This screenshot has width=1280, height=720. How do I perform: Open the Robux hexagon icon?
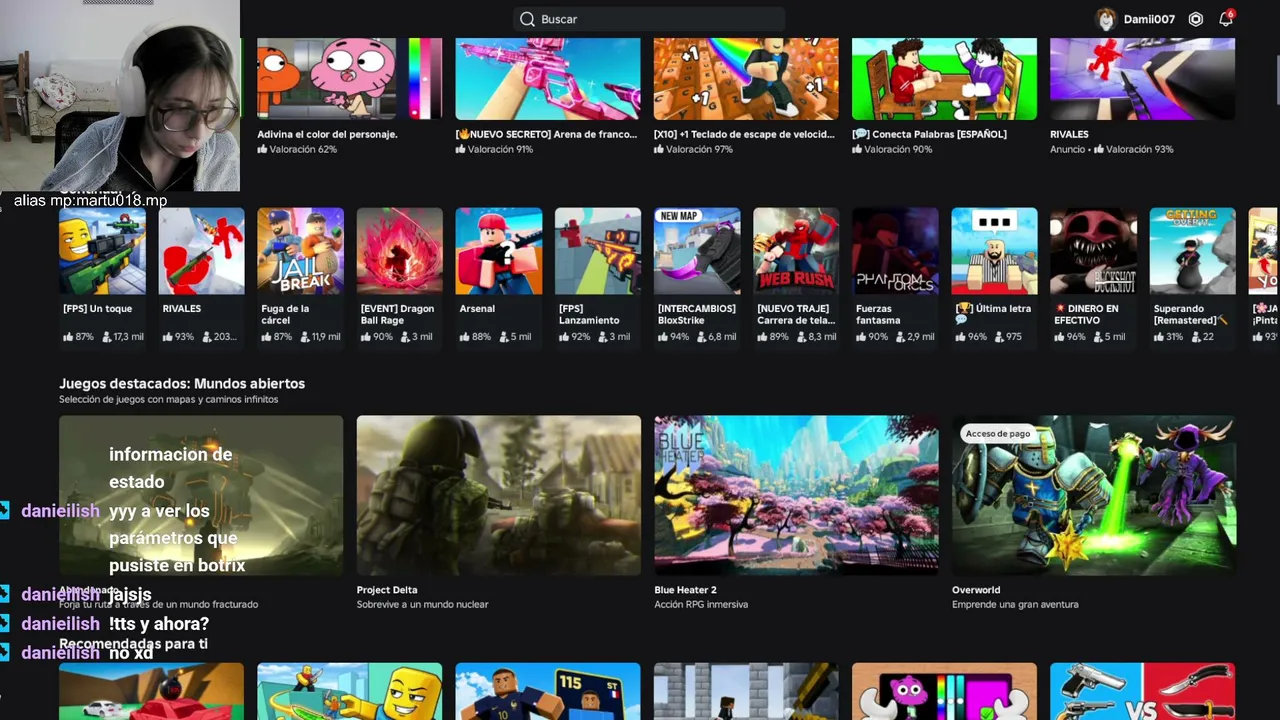[x=1196, y=19]
